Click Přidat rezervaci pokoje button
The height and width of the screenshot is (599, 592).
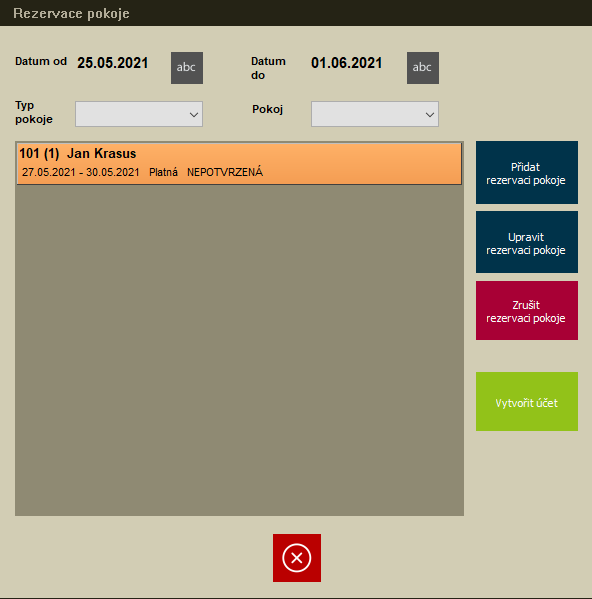point(527,172)
